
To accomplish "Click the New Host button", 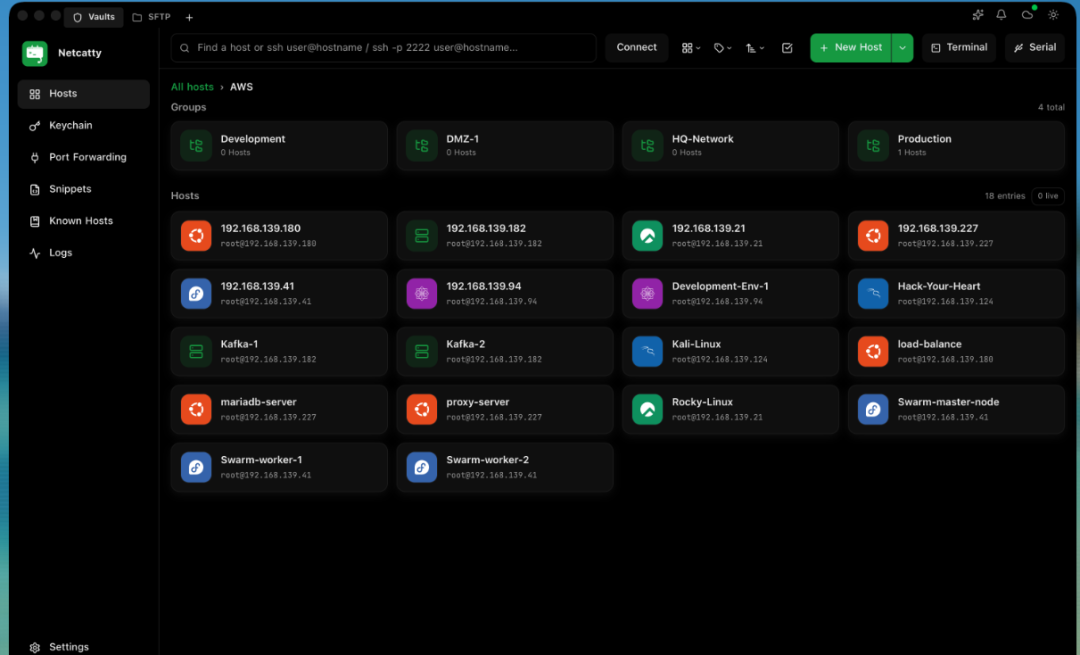I will coord(851,48).
